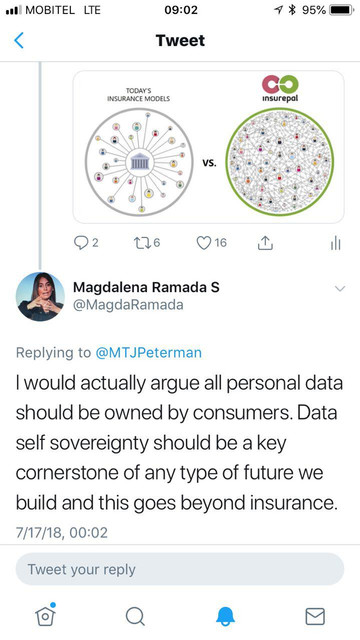
Task: Tap the back arrow
Action: [19, 41]
